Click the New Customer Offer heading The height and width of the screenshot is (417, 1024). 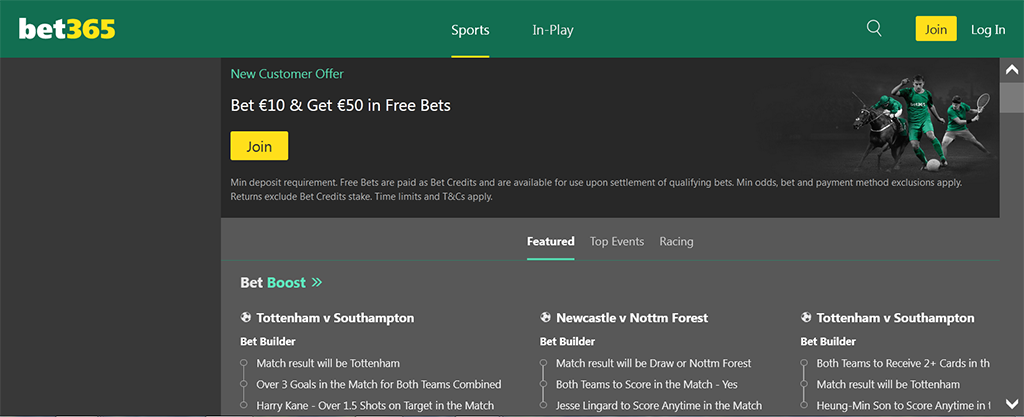287,74
